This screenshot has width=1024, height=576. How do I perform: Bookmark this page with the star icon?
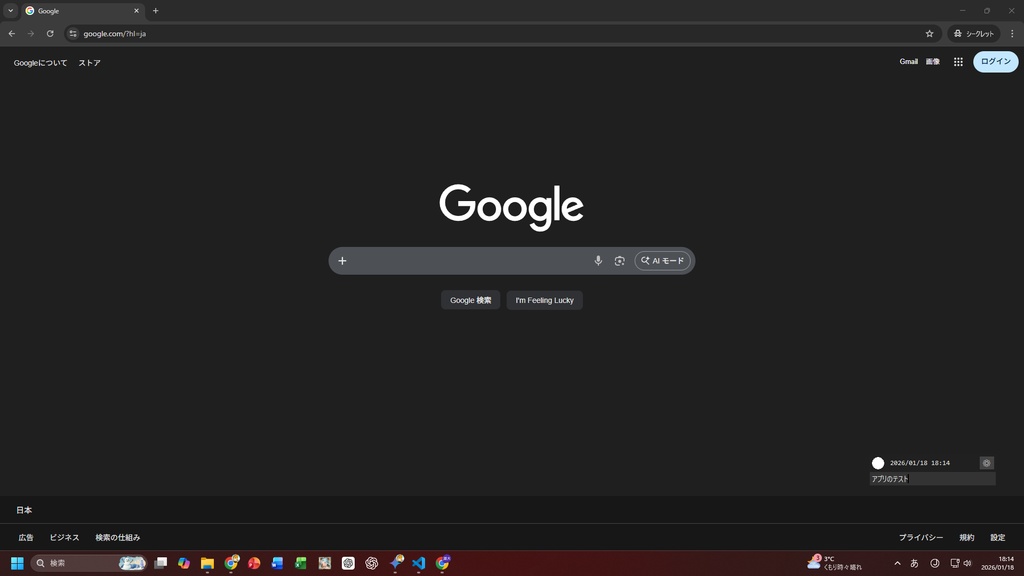pos(929,33)
